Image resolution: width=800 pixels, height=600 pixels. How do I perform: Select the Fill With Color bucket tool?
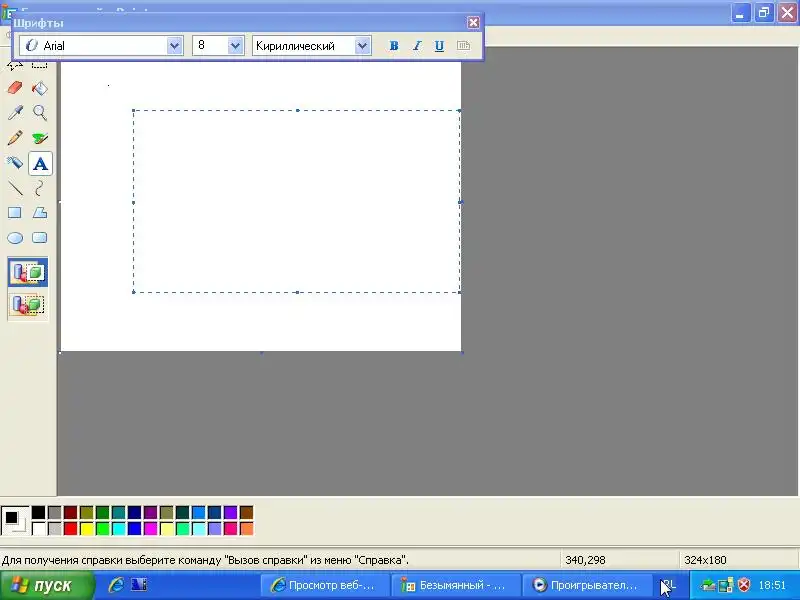pyautogui.click(x=40, y=88)
